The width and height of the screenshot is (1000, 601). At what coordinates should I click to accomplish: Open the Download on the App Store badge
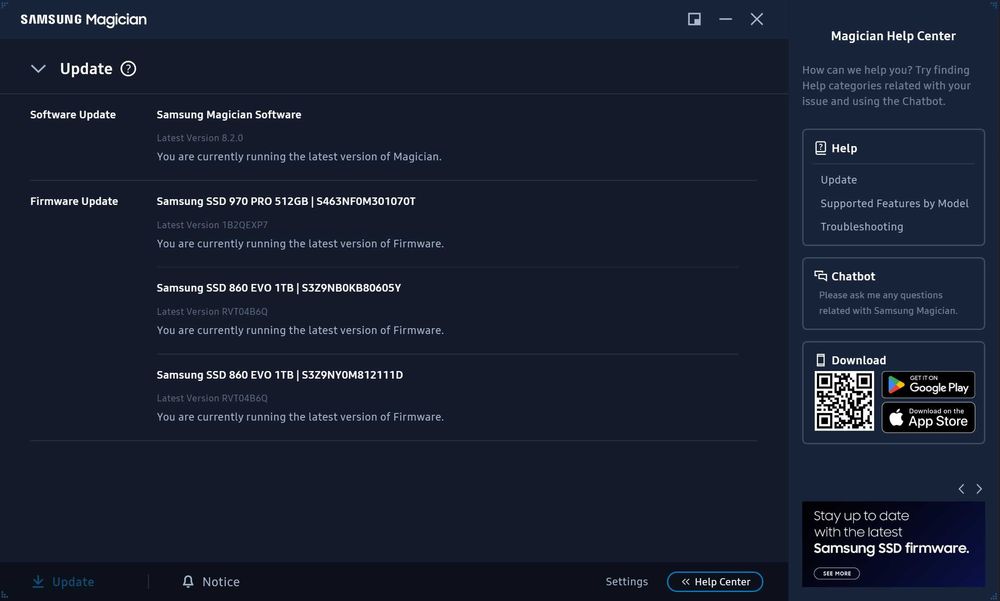[x=929, y=417]
